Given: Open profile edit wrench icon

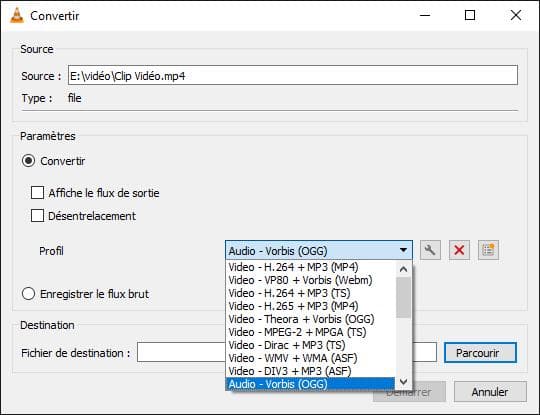Looking at the screenshot, I should tap(430, 250).
